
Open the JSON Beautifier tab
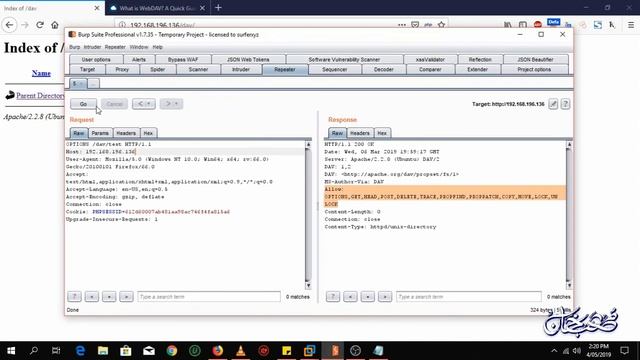[x=535, y=60]
